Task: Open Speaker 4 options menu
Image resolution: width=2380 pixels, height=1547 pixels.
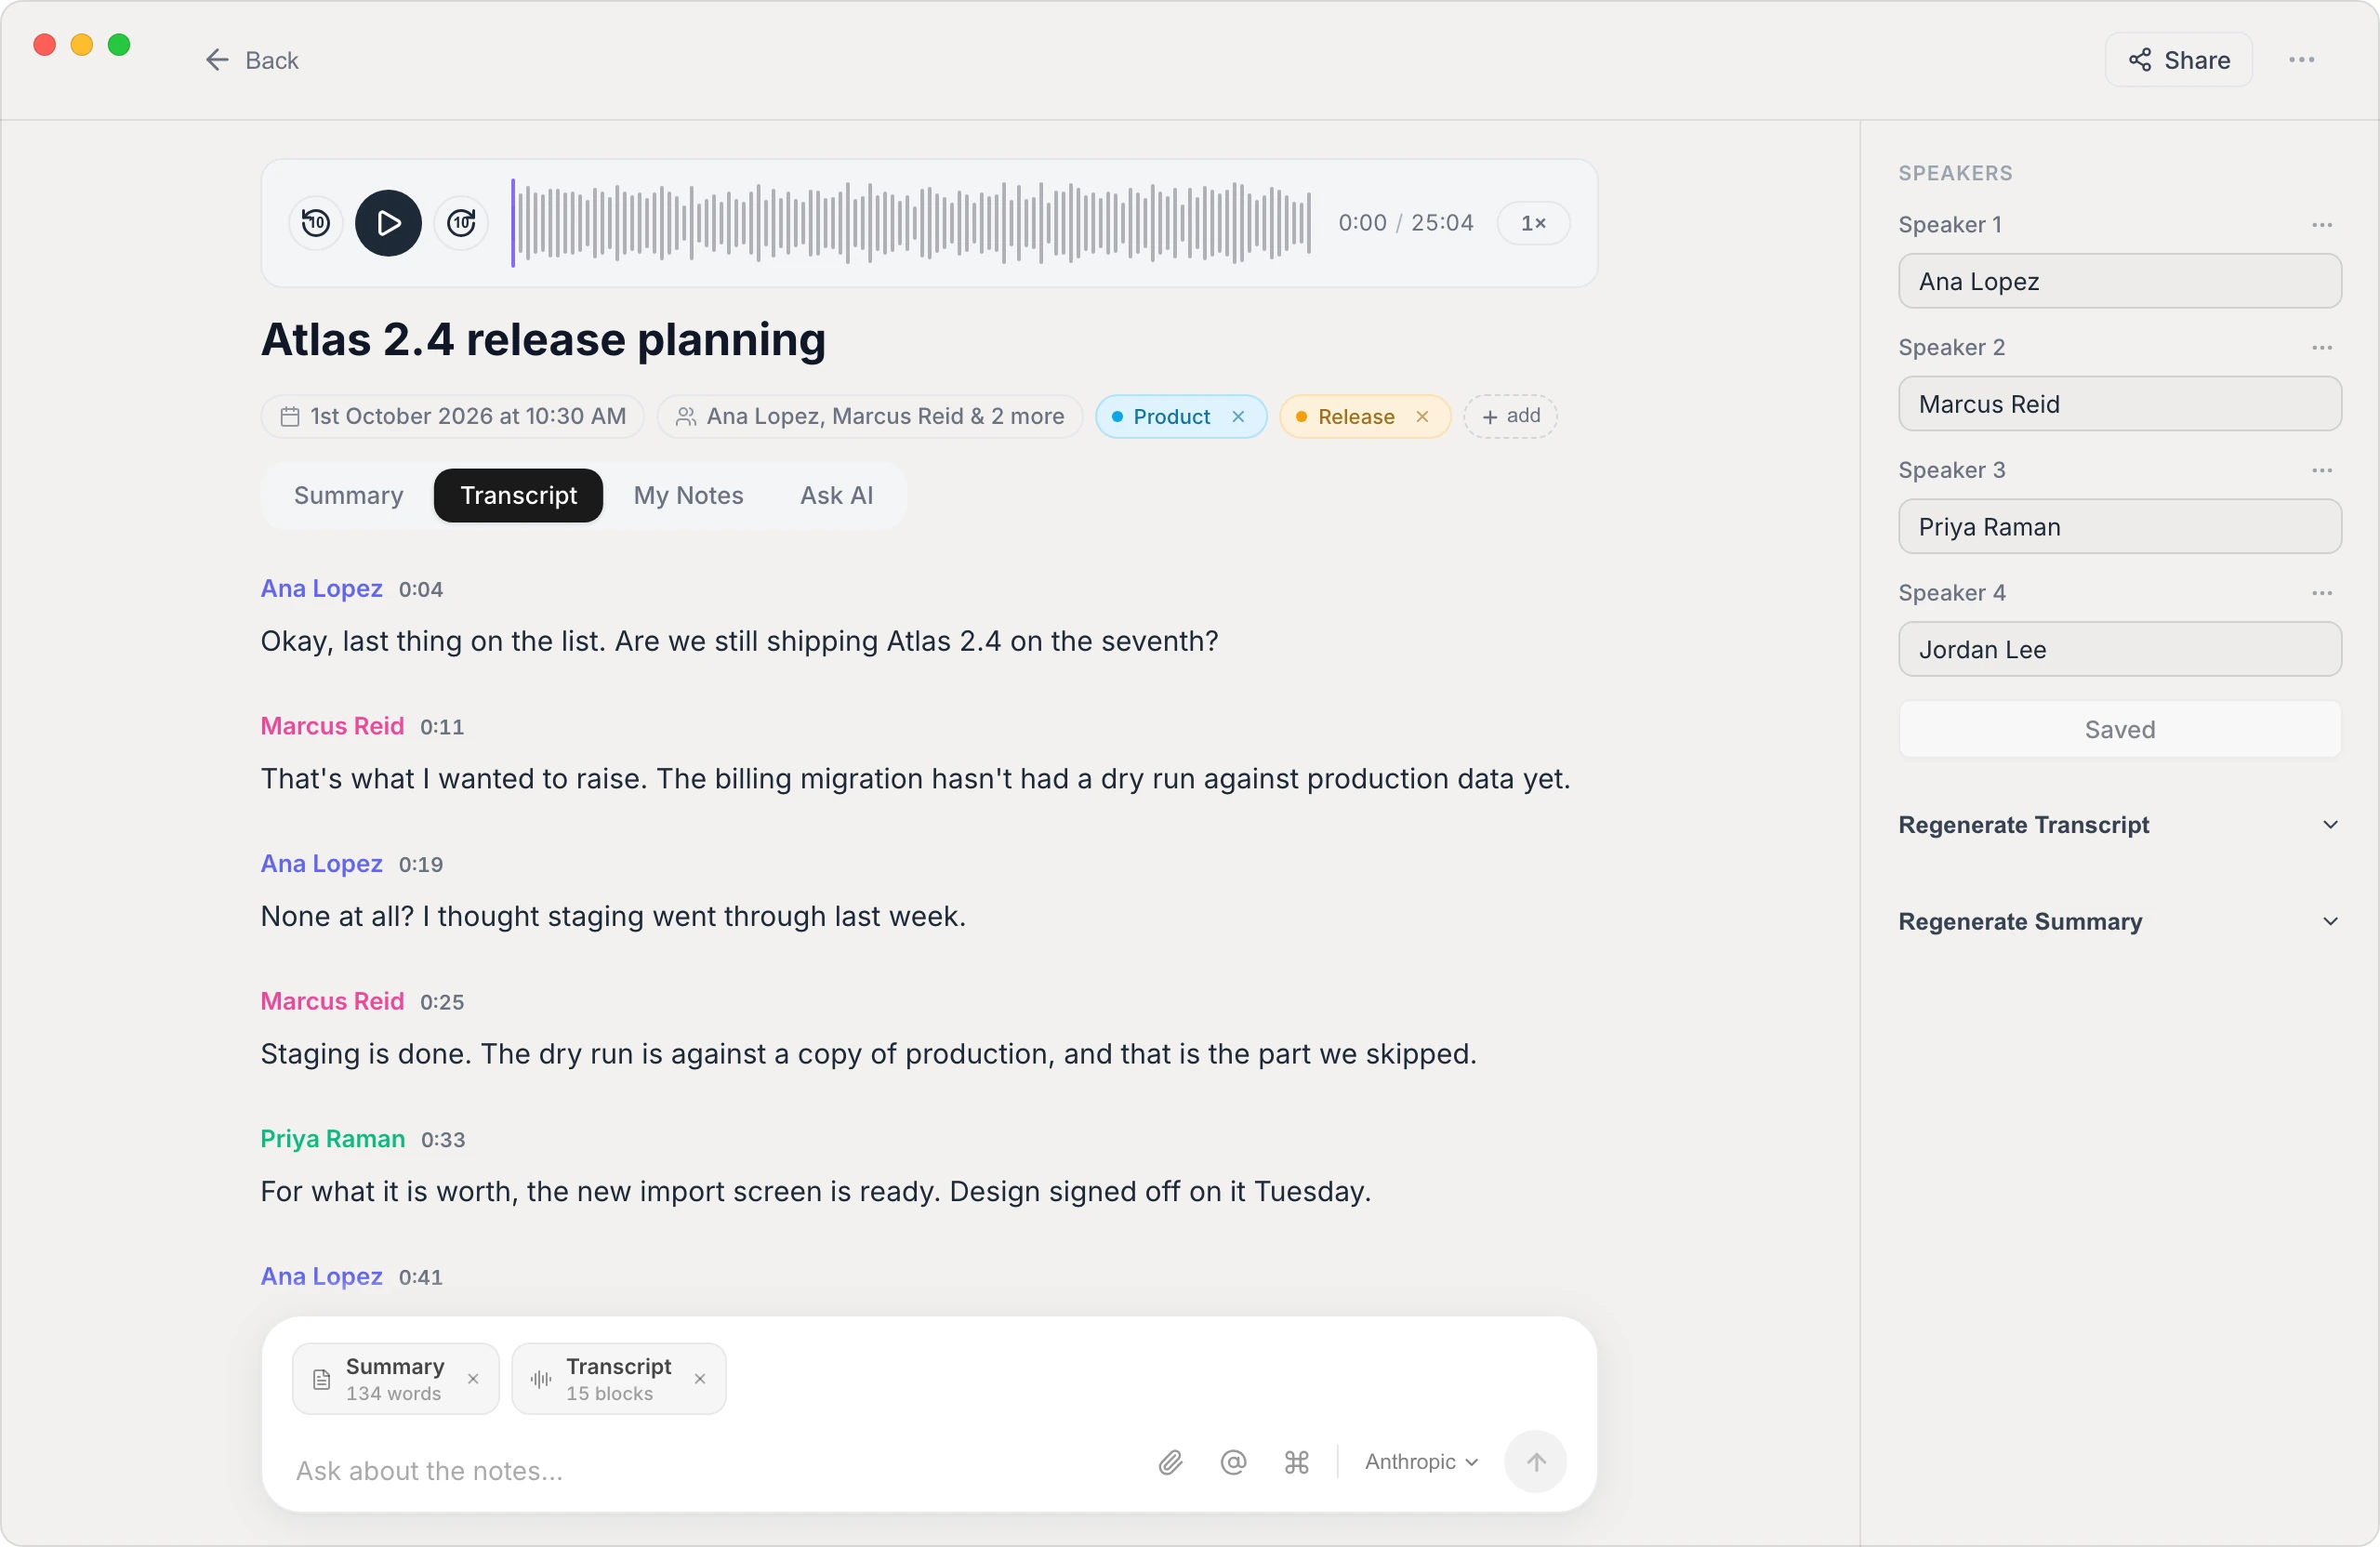Action: tap(2322, 594)
